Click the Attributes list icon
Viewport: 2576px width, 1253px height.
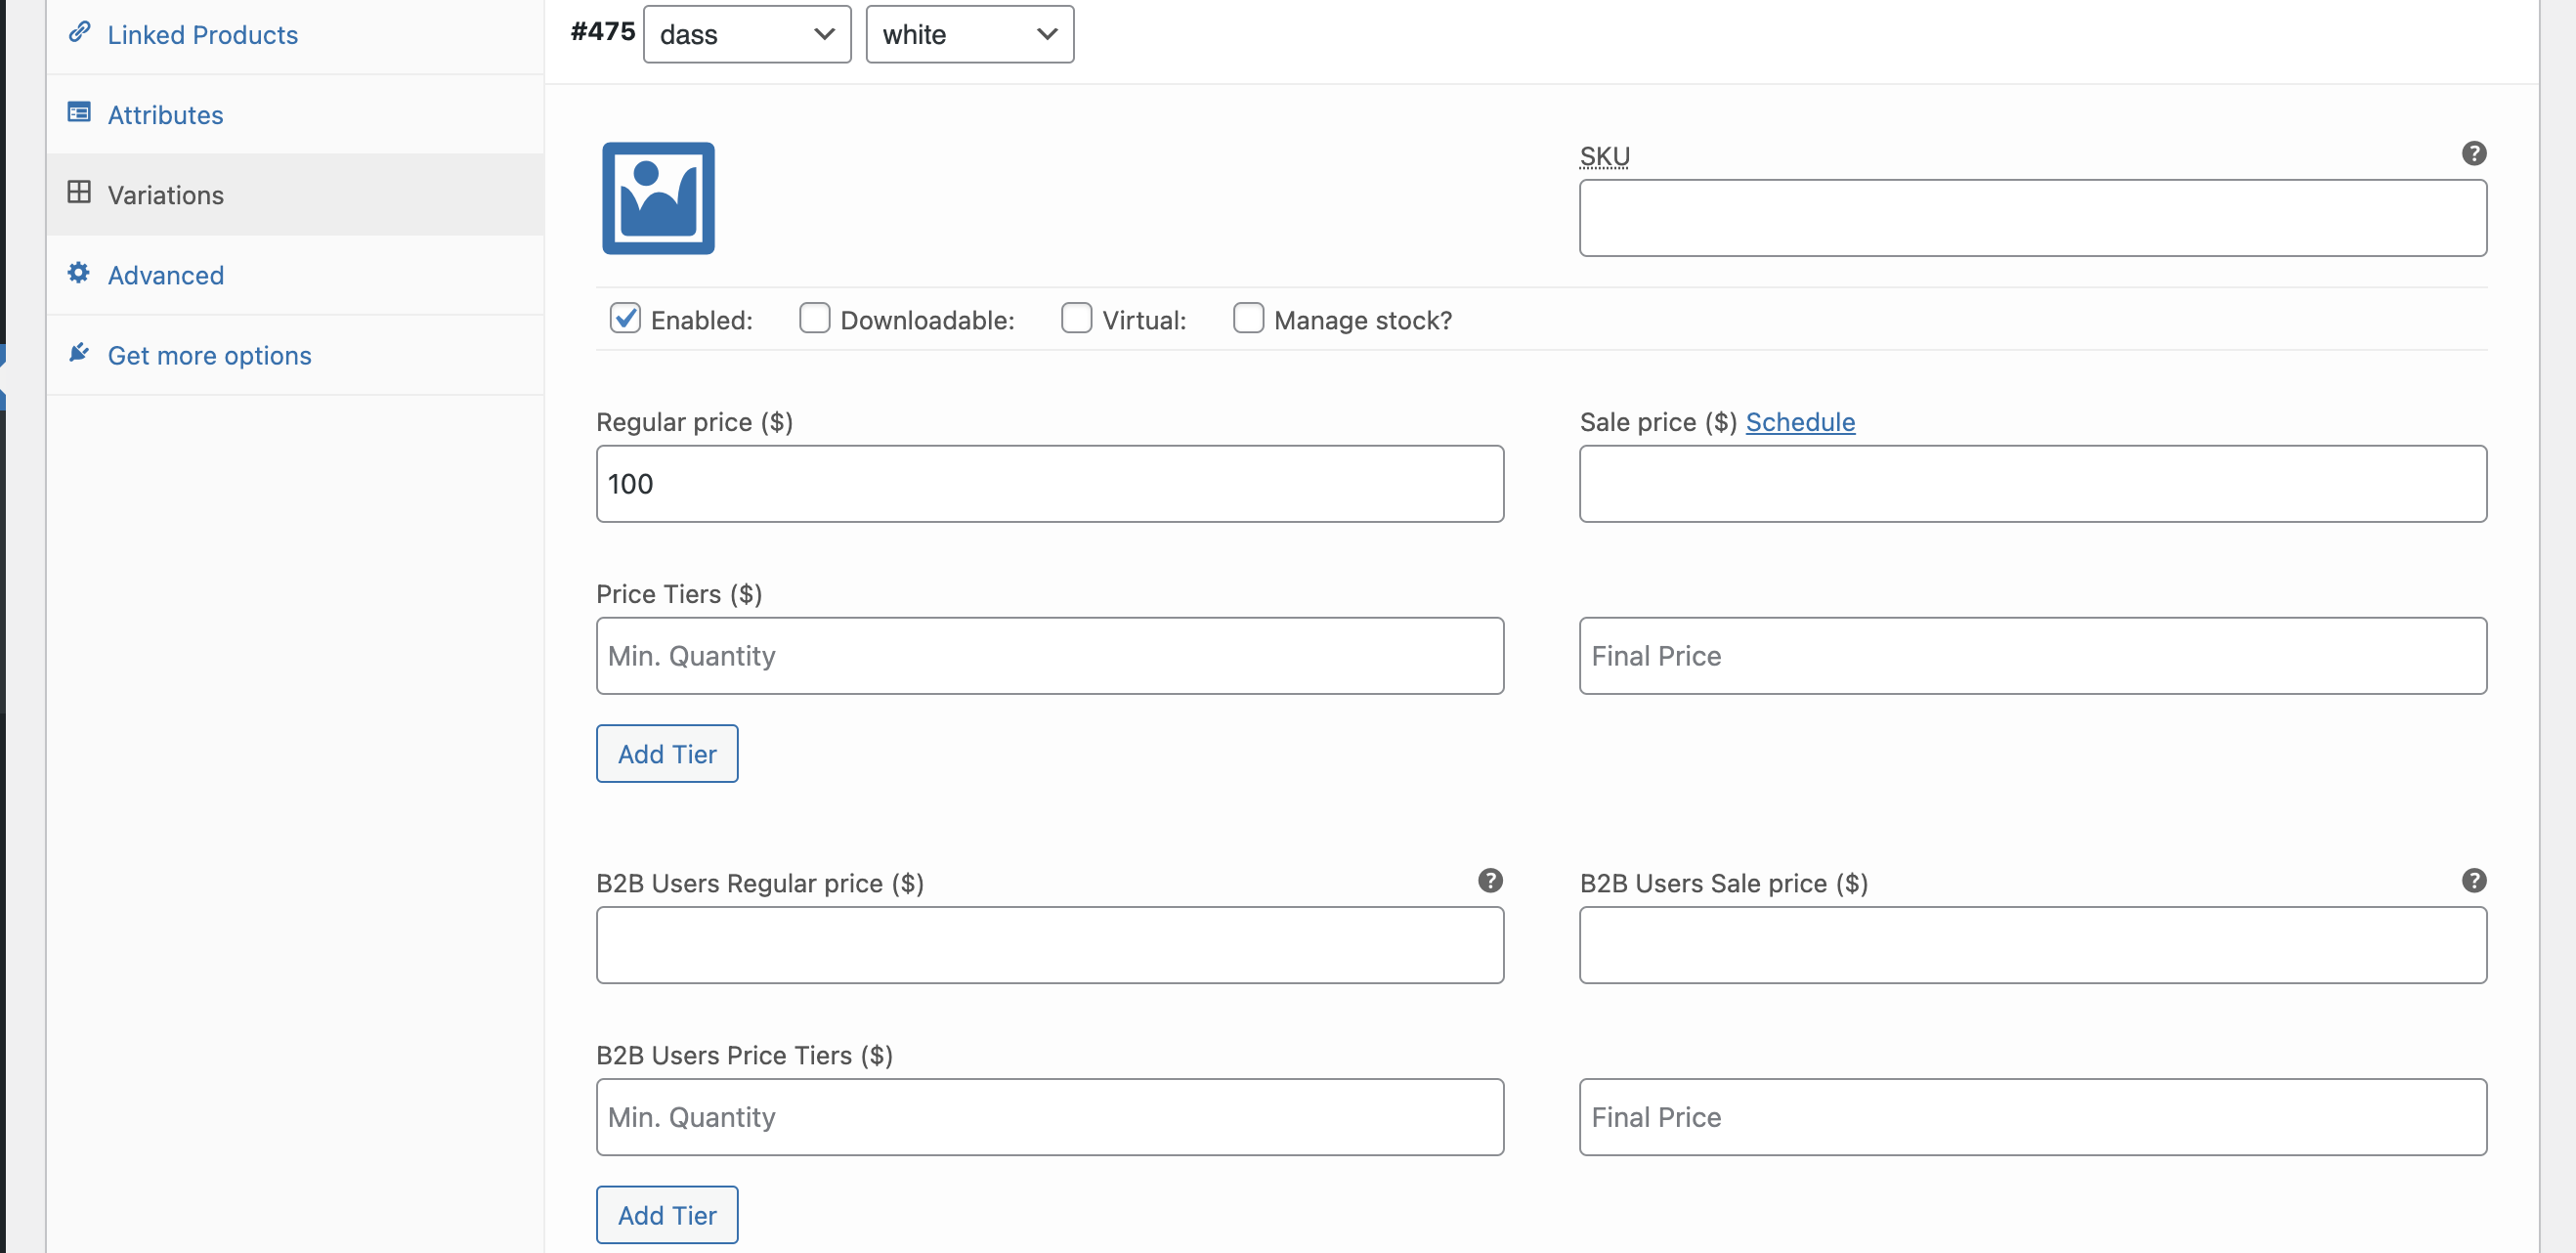tap(79, 112)
